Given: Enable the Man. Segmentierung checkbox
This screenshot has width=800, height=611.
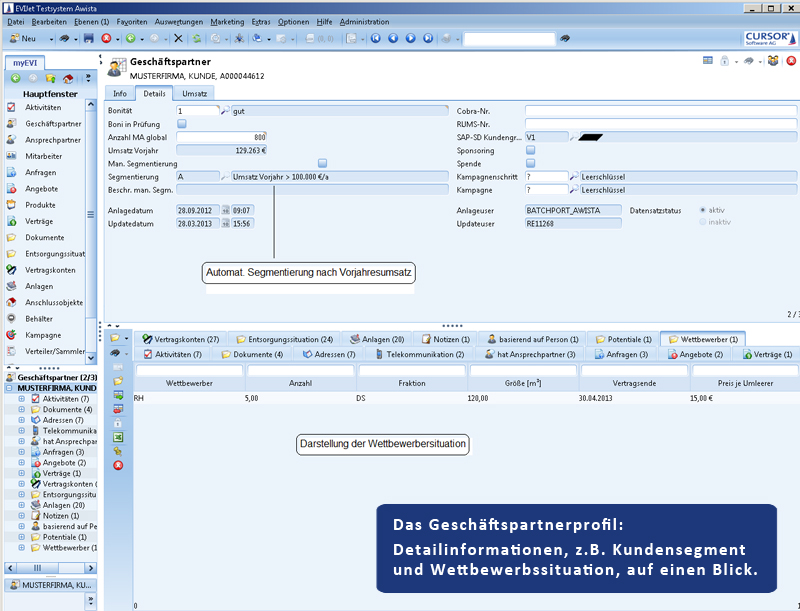Looking at the screenshot, I should [x=322, y=163].
